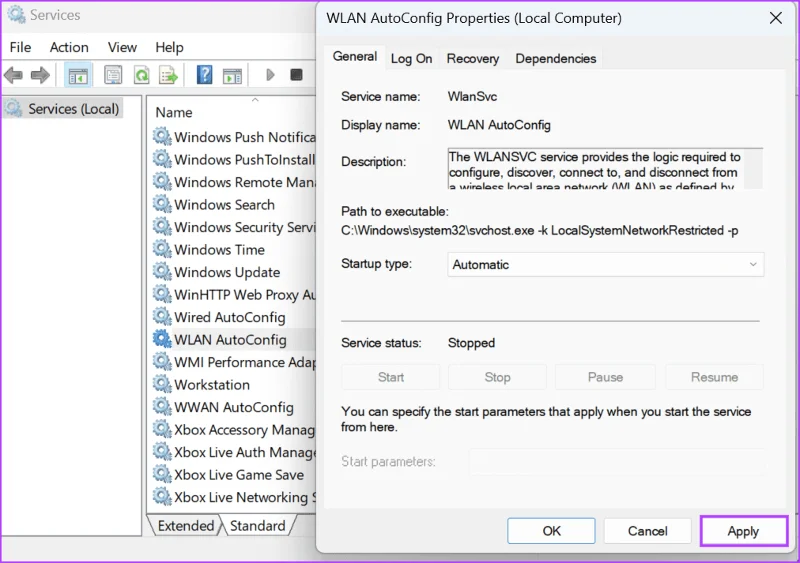Toggle Show/Hide Action Pane toolbar icon
This screenshot has width=800, height=563.
tap(232, 76)
